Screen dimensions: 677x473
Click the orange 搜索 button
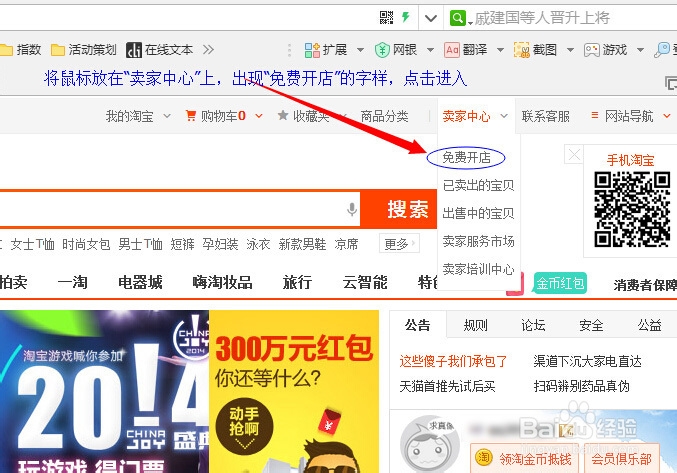pyautogui.click(x=399, y=209)
